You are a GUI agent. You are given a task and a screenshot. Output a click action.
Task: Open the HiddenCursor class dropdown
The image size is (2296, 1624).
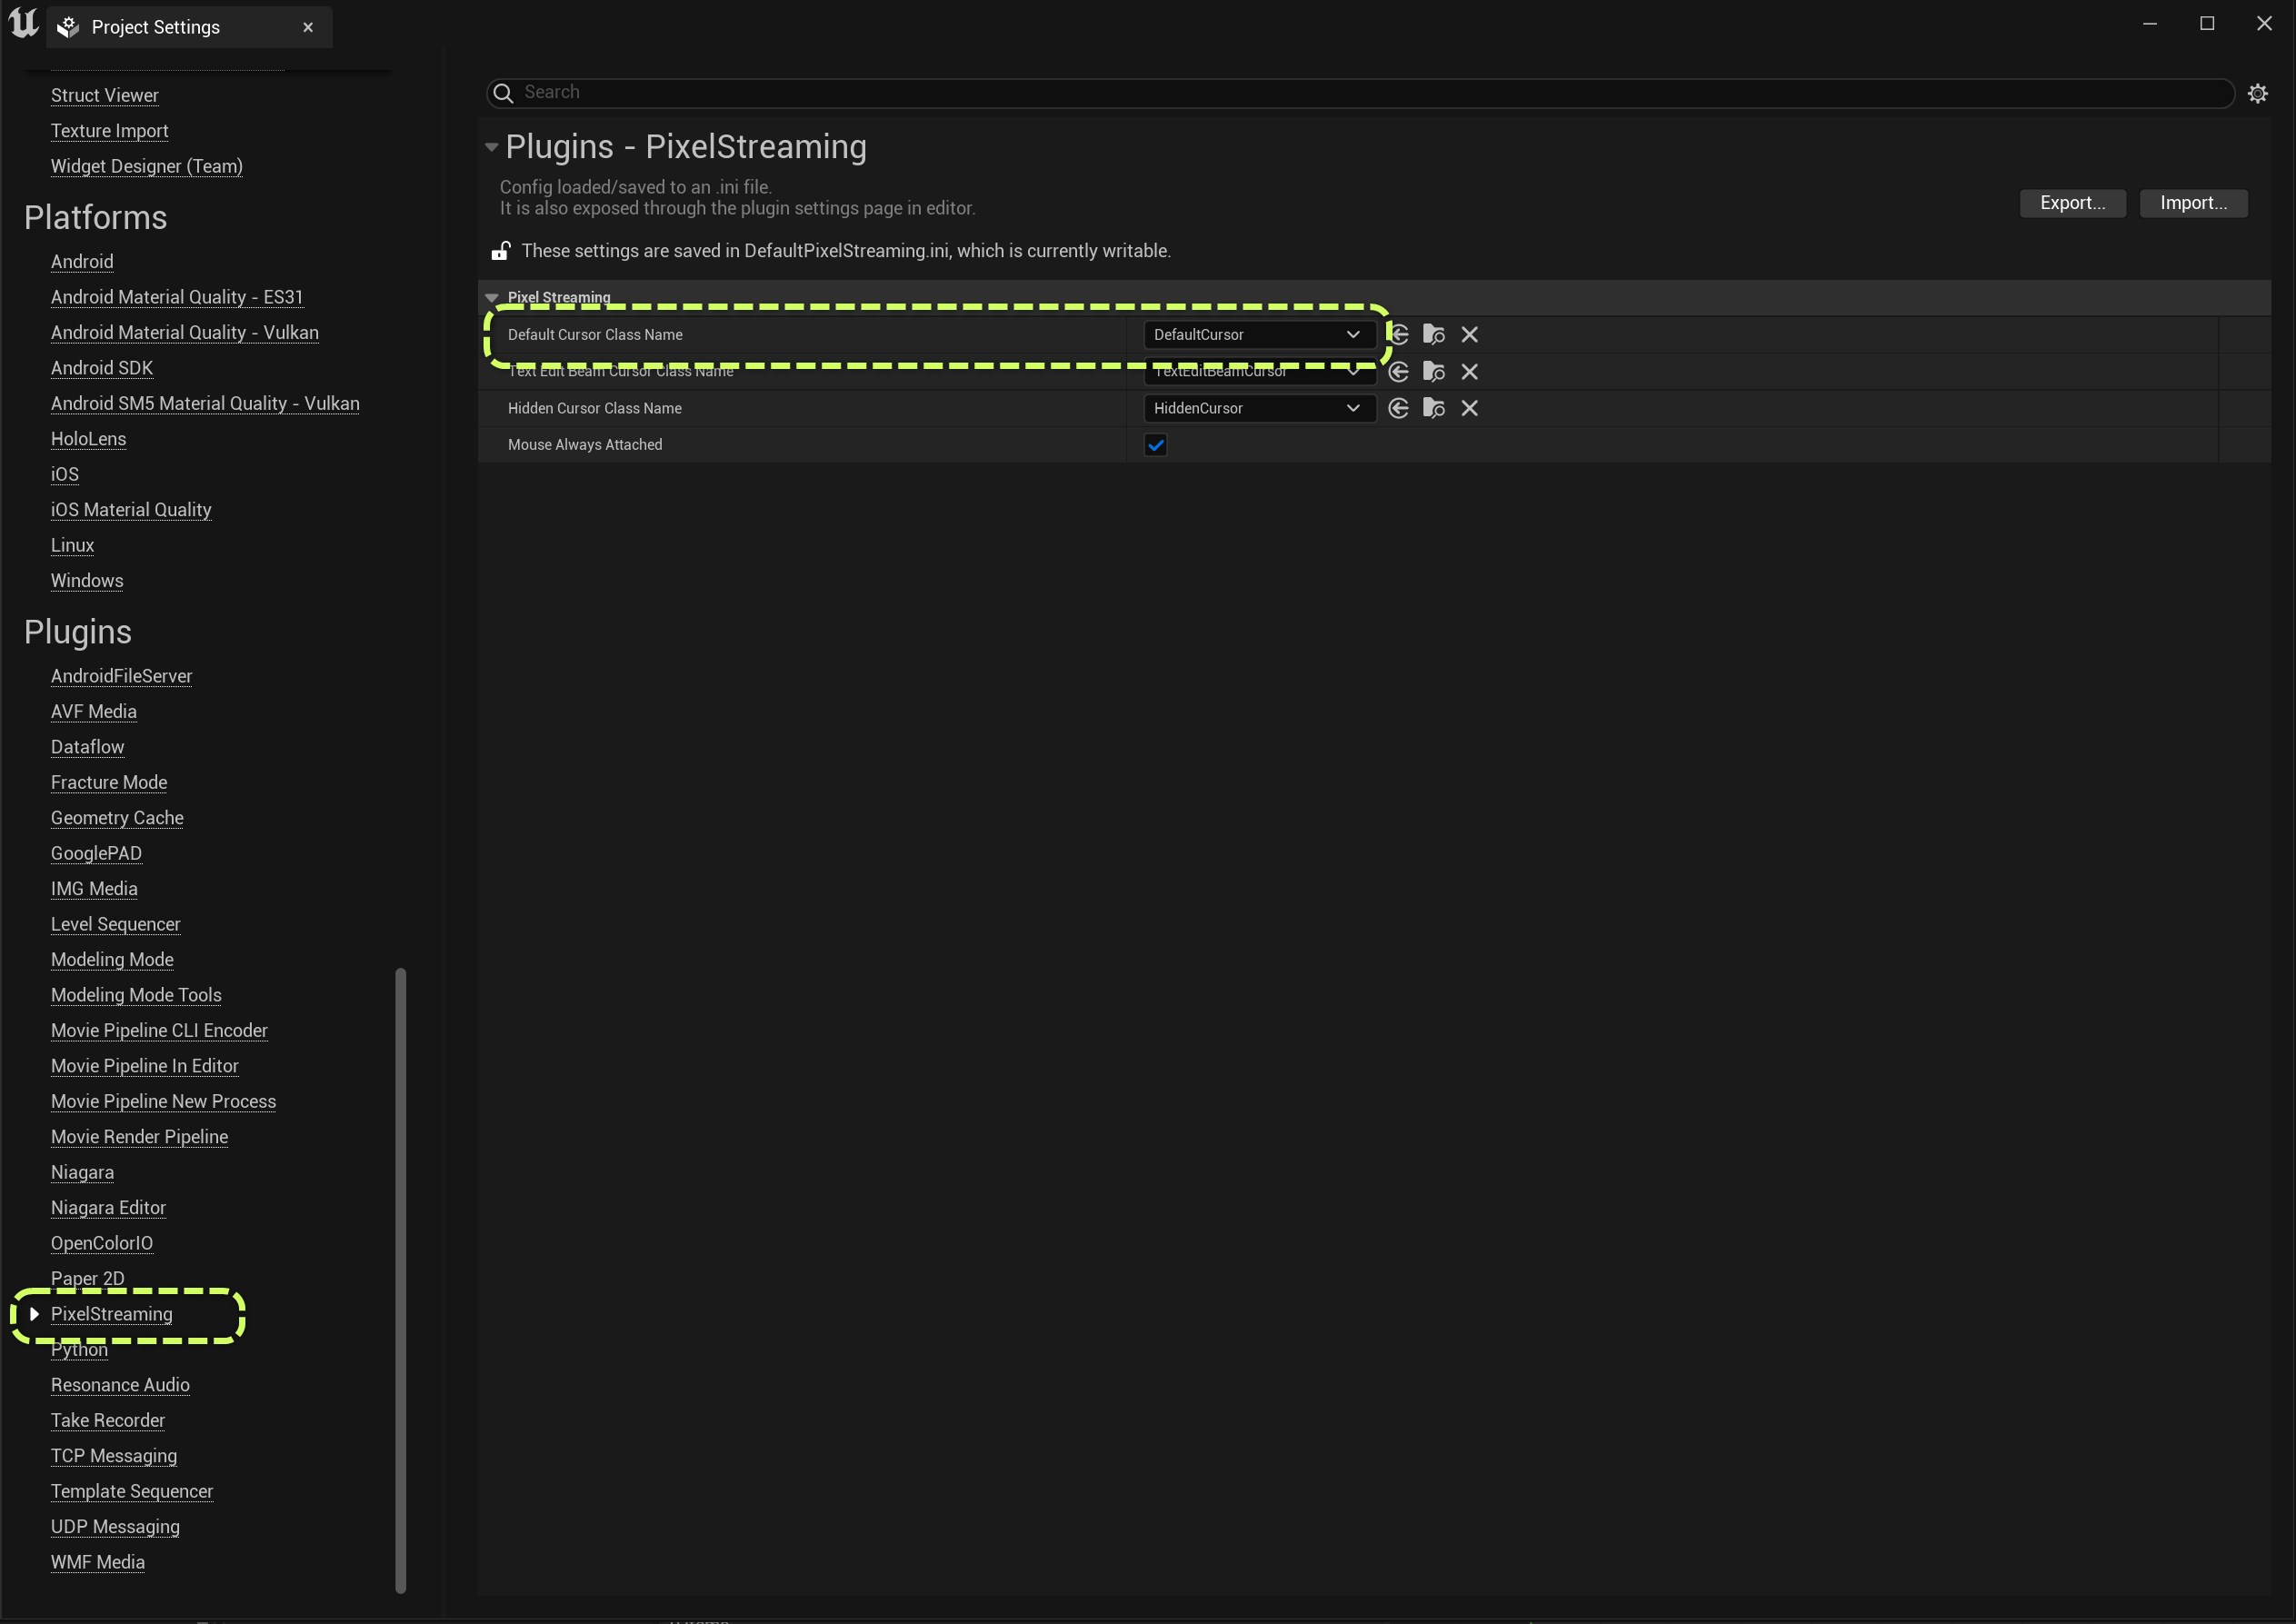coord(1258,408)
